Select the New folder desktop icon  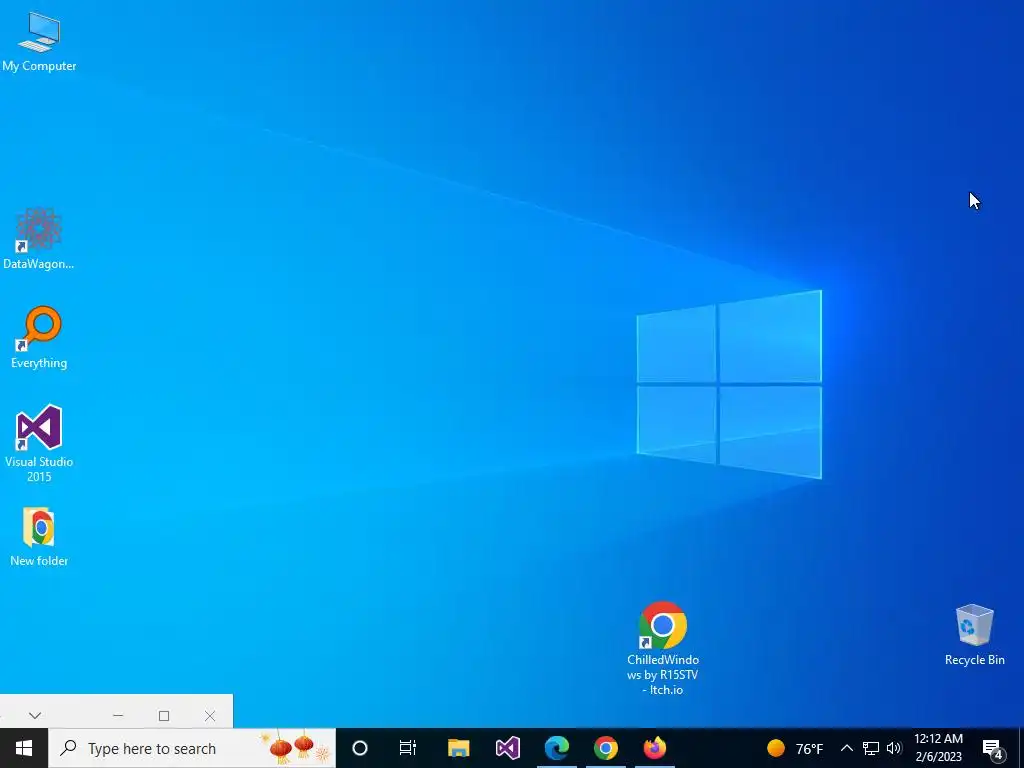[39, 536]
